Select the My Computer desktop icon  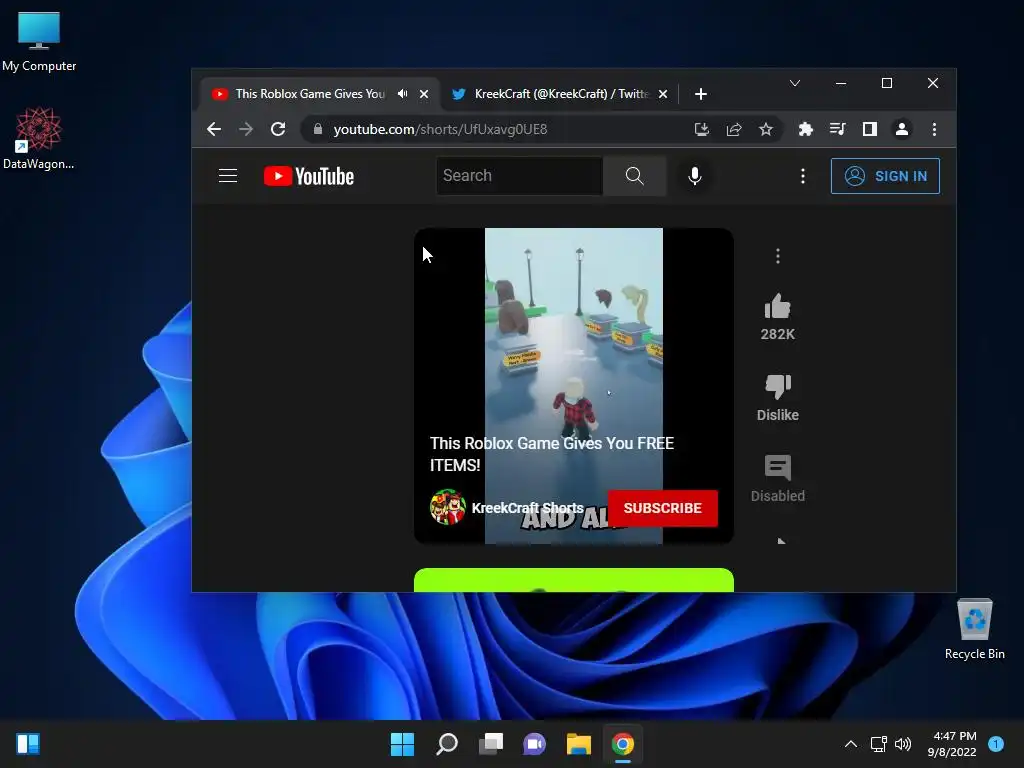tap(39, 42)
